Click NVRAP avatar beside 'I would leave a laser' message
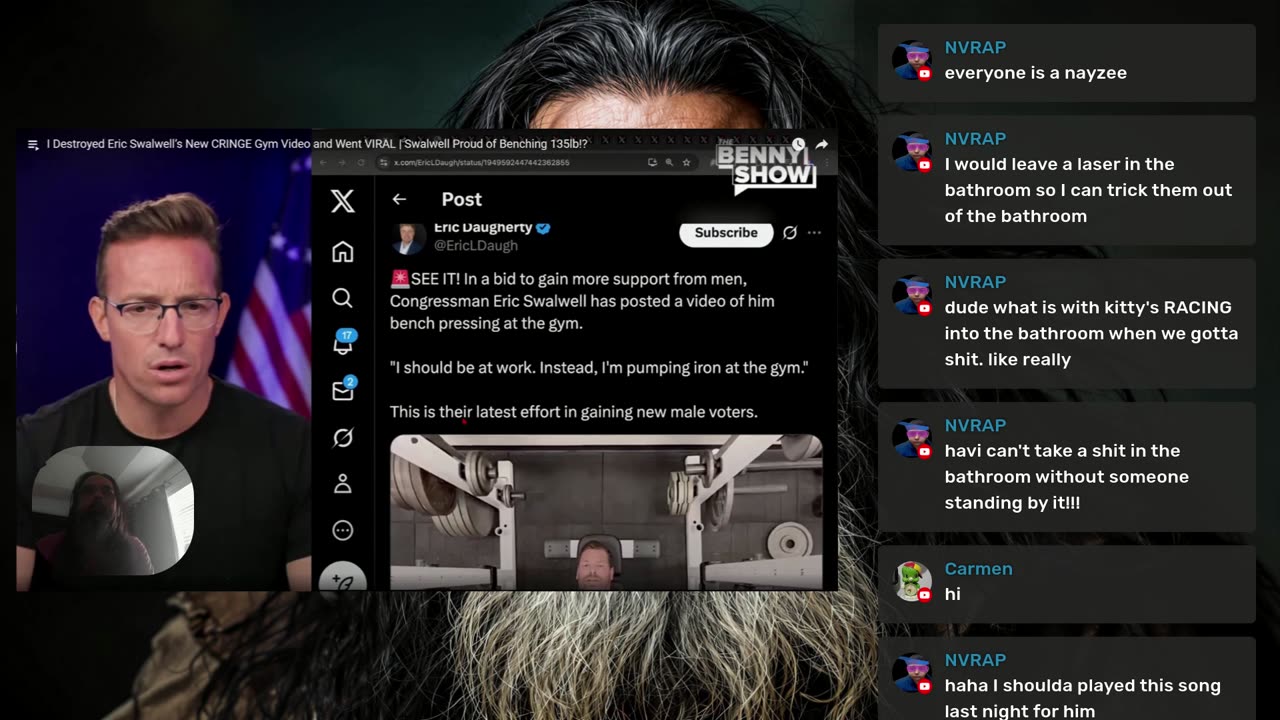 [912, 152]
